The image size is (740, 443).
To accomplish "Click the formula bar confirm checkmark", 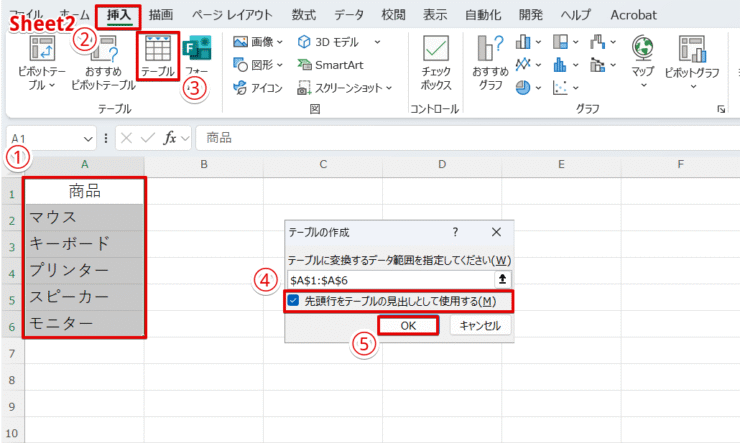I will pyautogui.click(x=148, y=138).
